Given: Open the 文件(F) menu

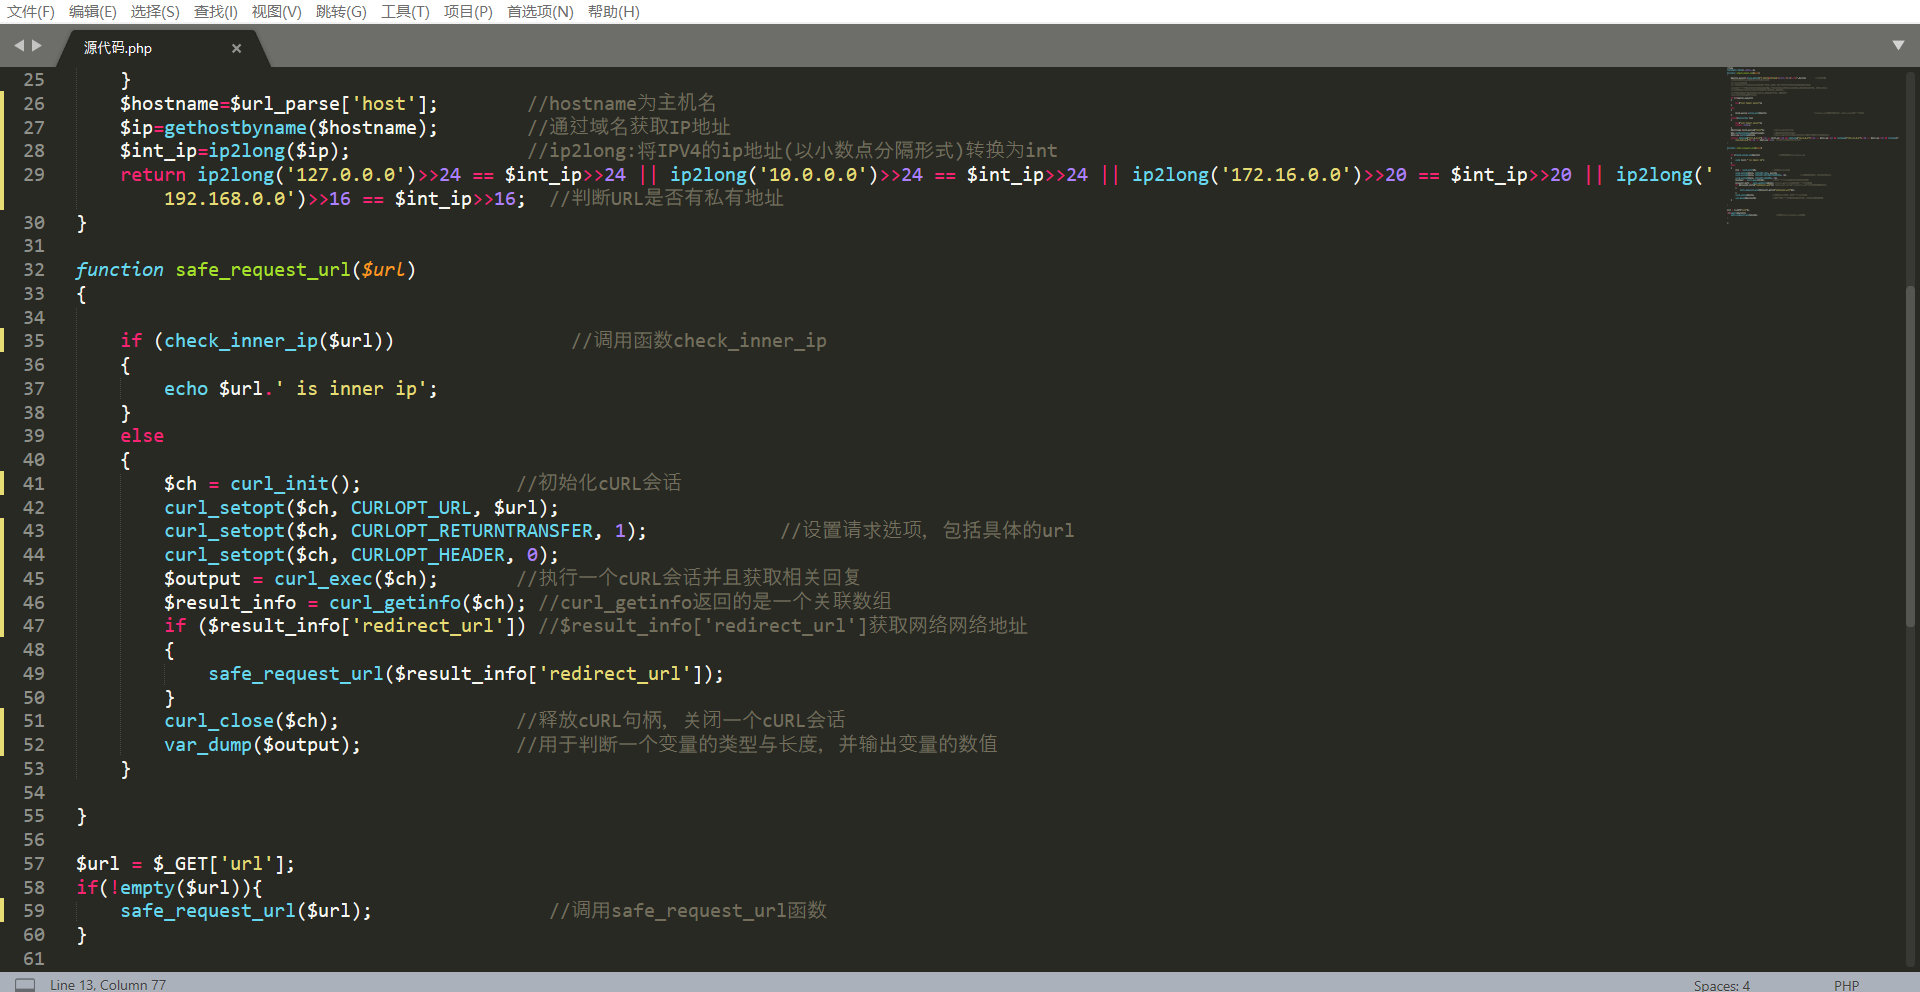Looking at the screenshot, I should point(31,12).
